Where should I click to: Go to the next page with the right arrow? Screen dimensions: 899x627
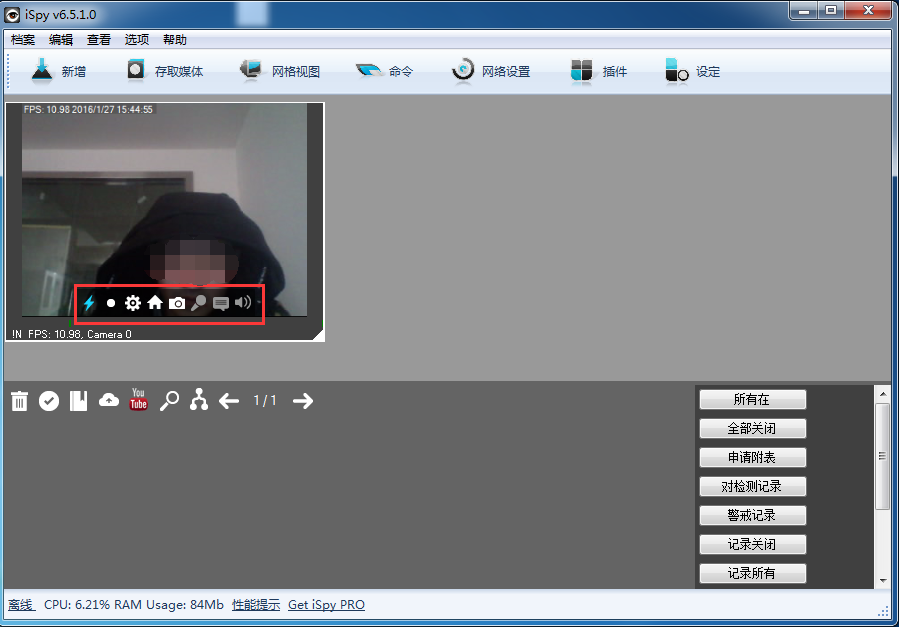point(303,401)
